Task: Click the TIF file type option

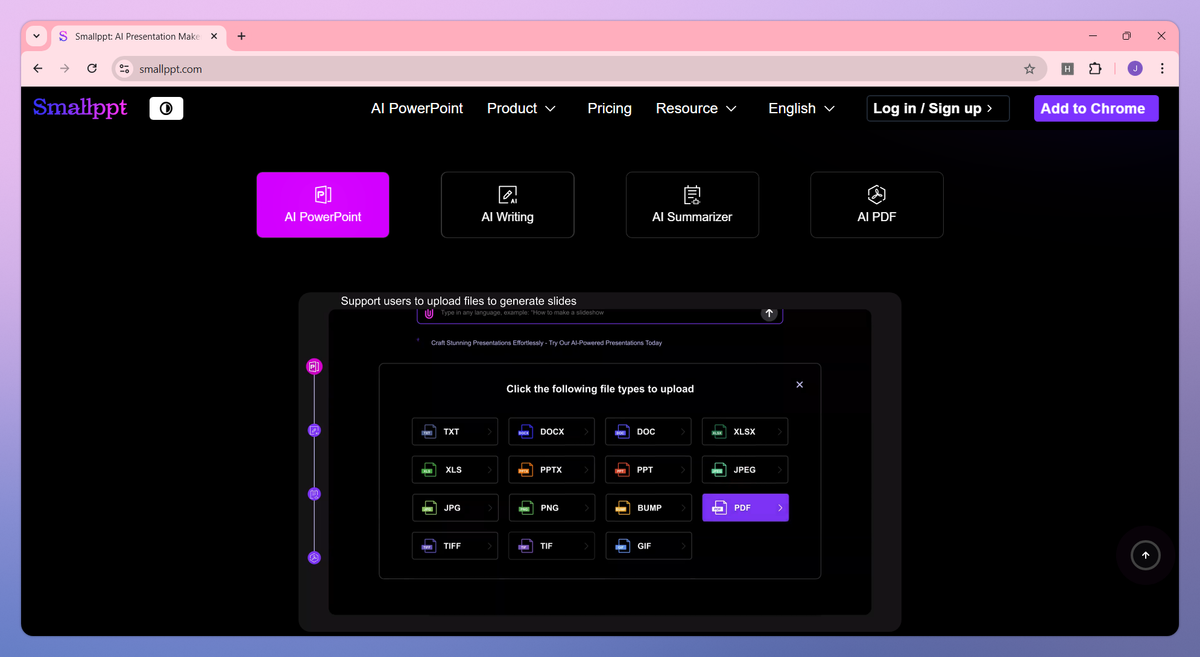Action: coord(552,546)
